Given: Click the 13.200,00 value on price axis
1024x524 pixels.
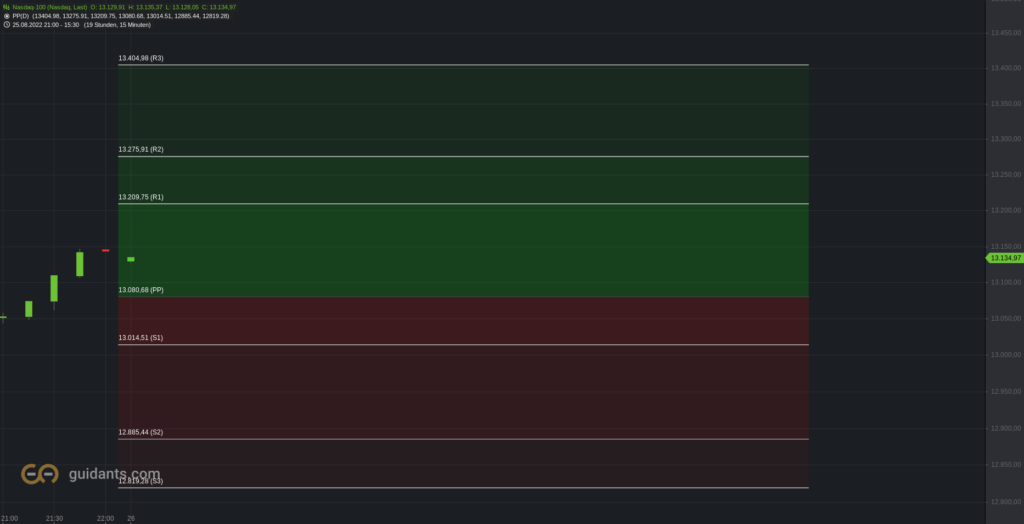Looking at the screenshot, I should pos(1006,210).
